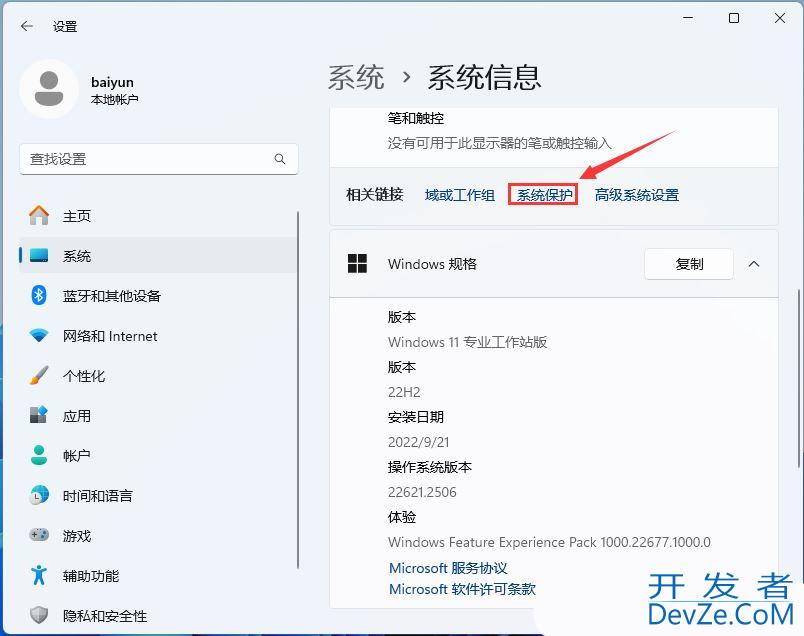Click the Windows logo icon in specifications
The image size is (804, 636).
click(357, 264)
